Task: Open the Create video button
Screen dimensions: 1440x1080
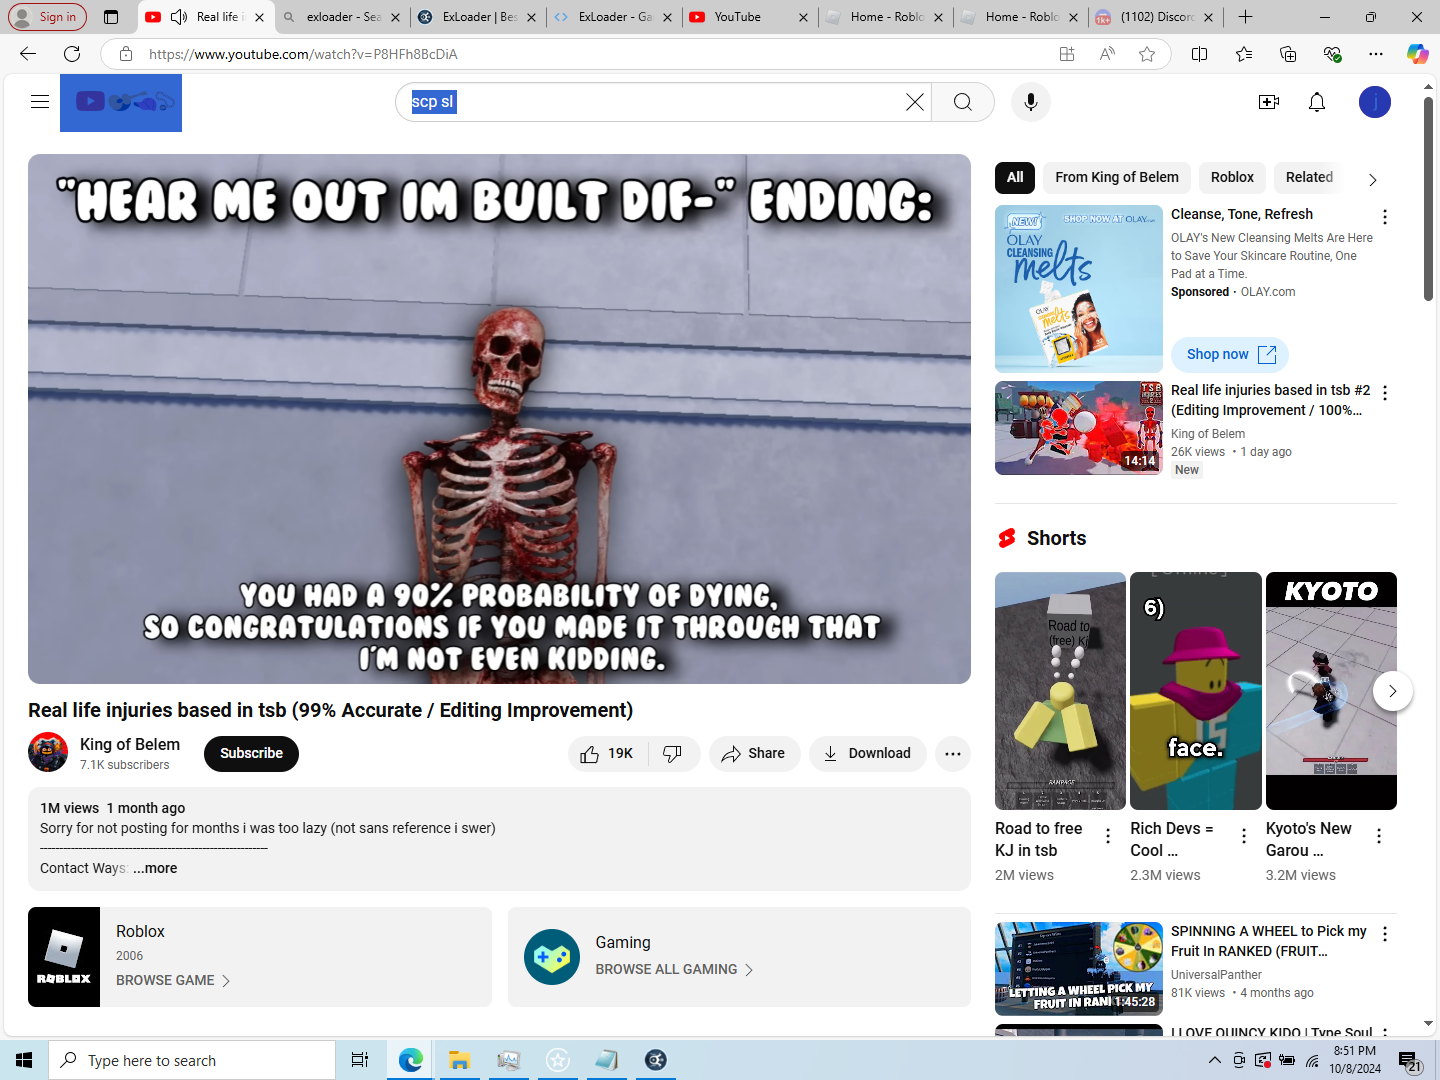Action: point(1269,102)
